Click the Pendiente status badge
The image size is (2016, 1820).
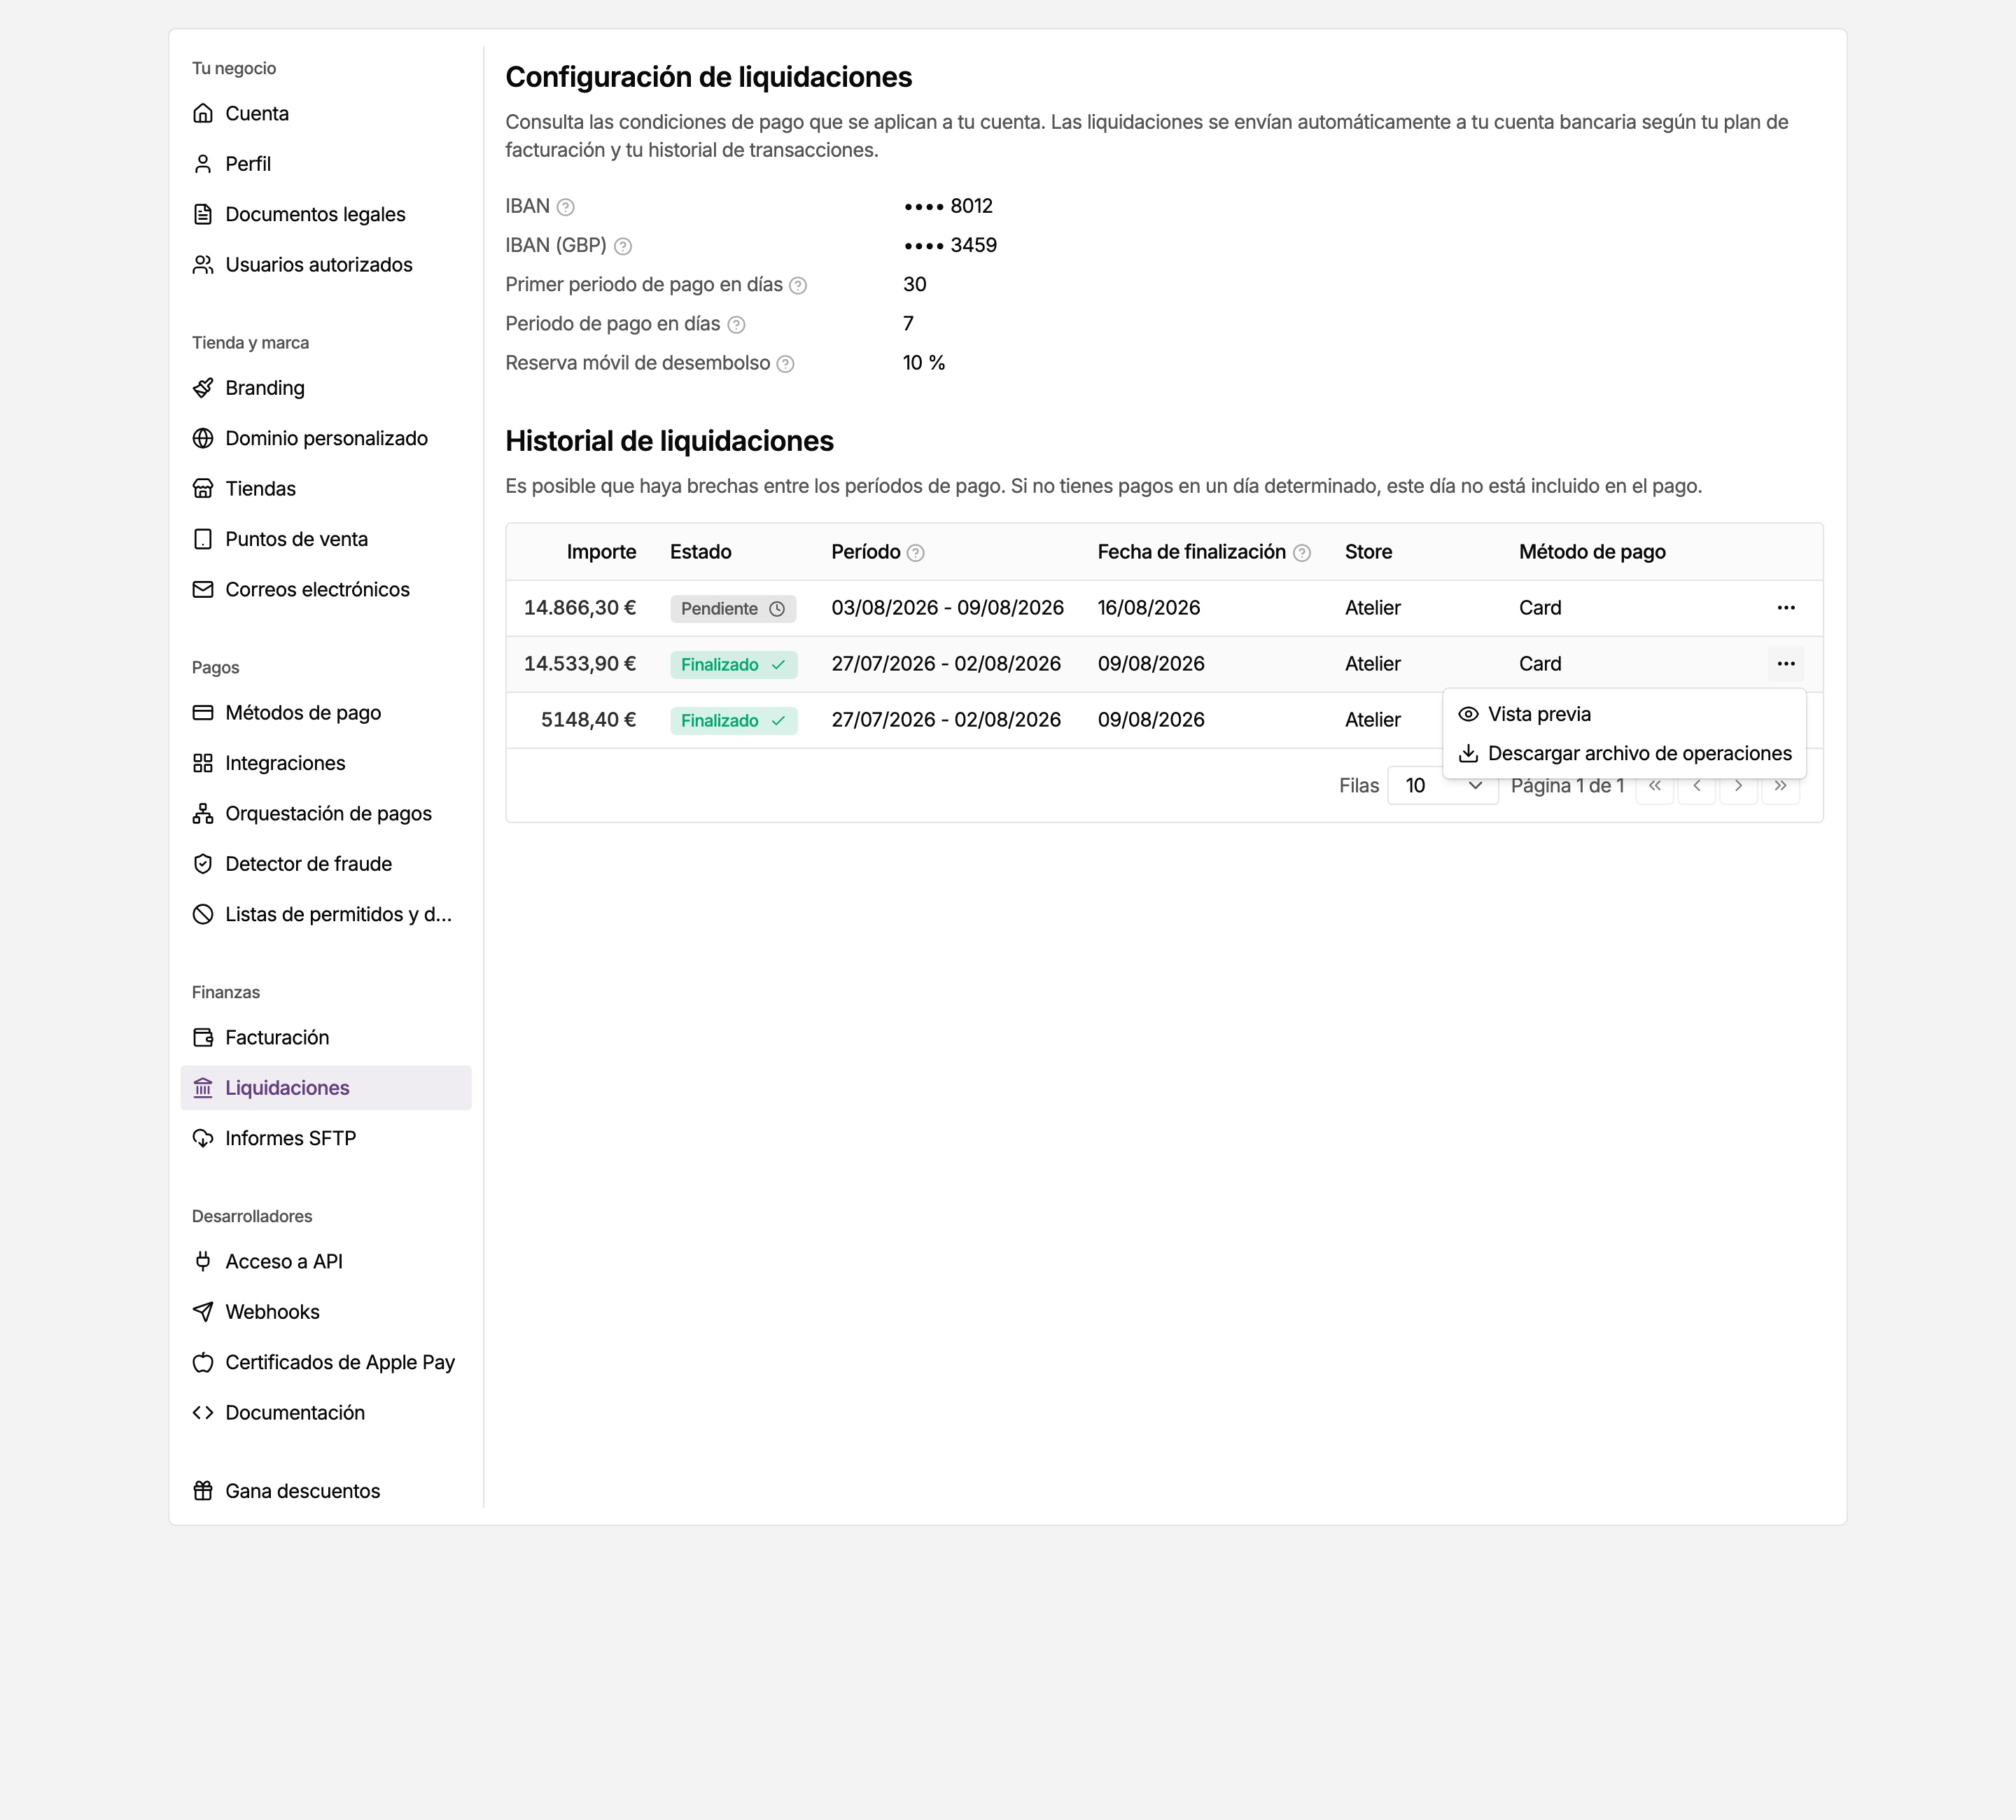733,609
